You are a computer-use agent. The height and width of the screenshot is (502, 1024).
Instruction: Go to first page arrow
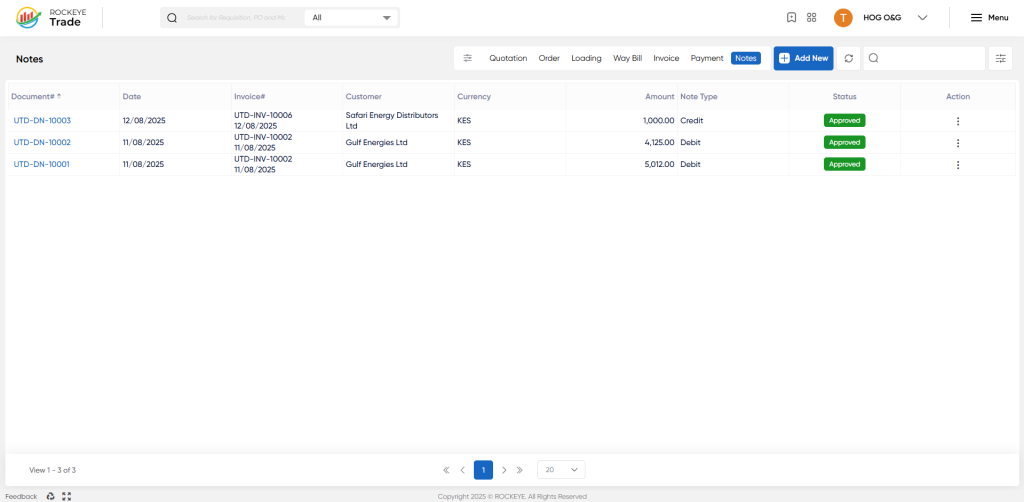pyautogui.click(x=446, y=470)
